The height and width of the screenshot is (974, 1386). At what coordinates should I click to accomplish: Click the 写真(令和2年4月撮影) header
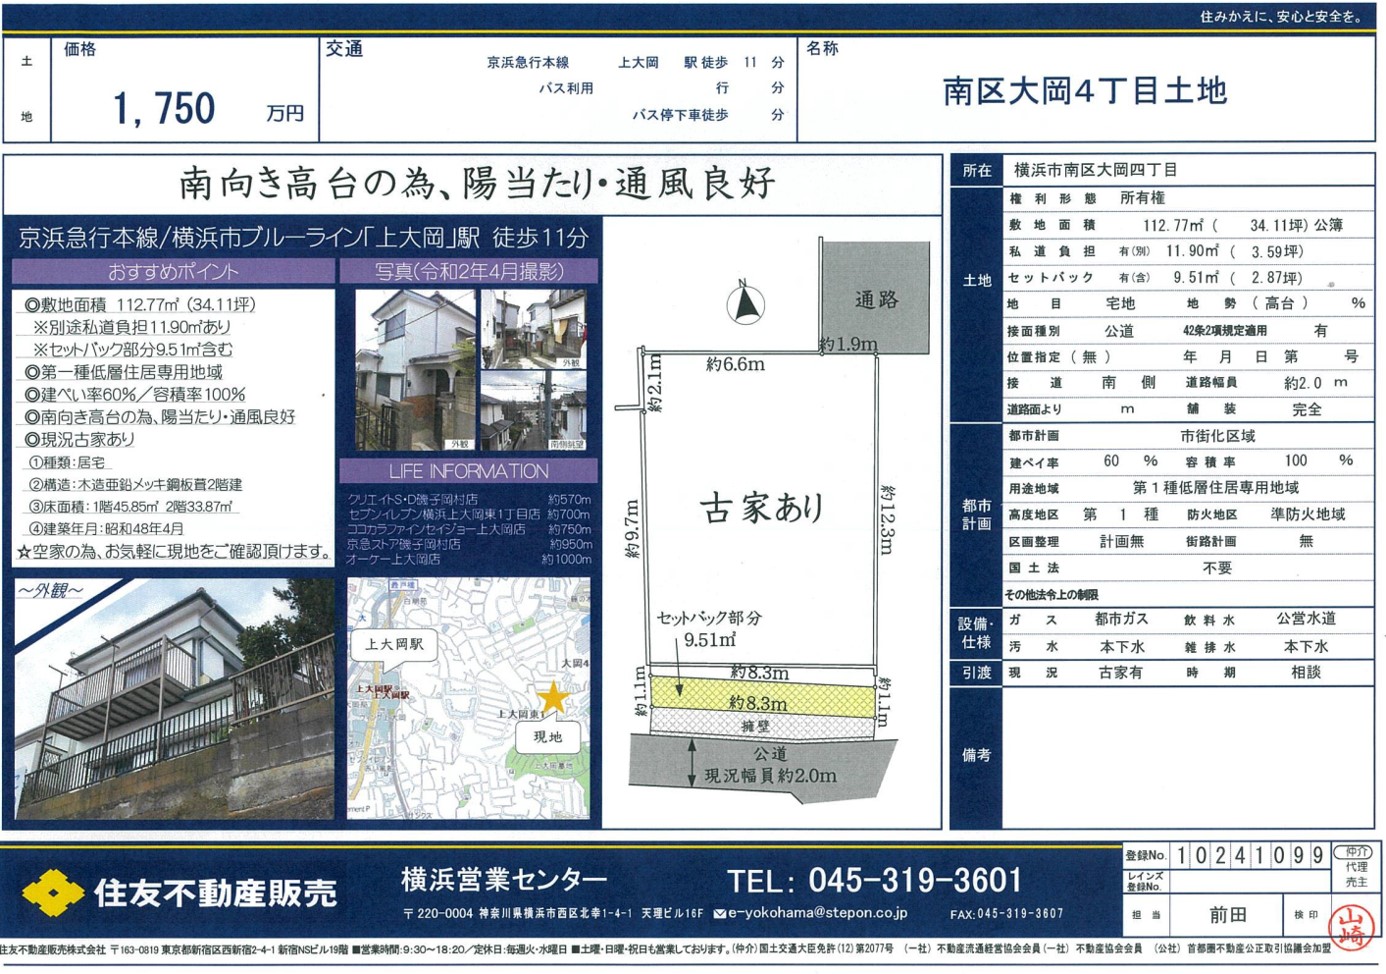[x=468, y=271]
